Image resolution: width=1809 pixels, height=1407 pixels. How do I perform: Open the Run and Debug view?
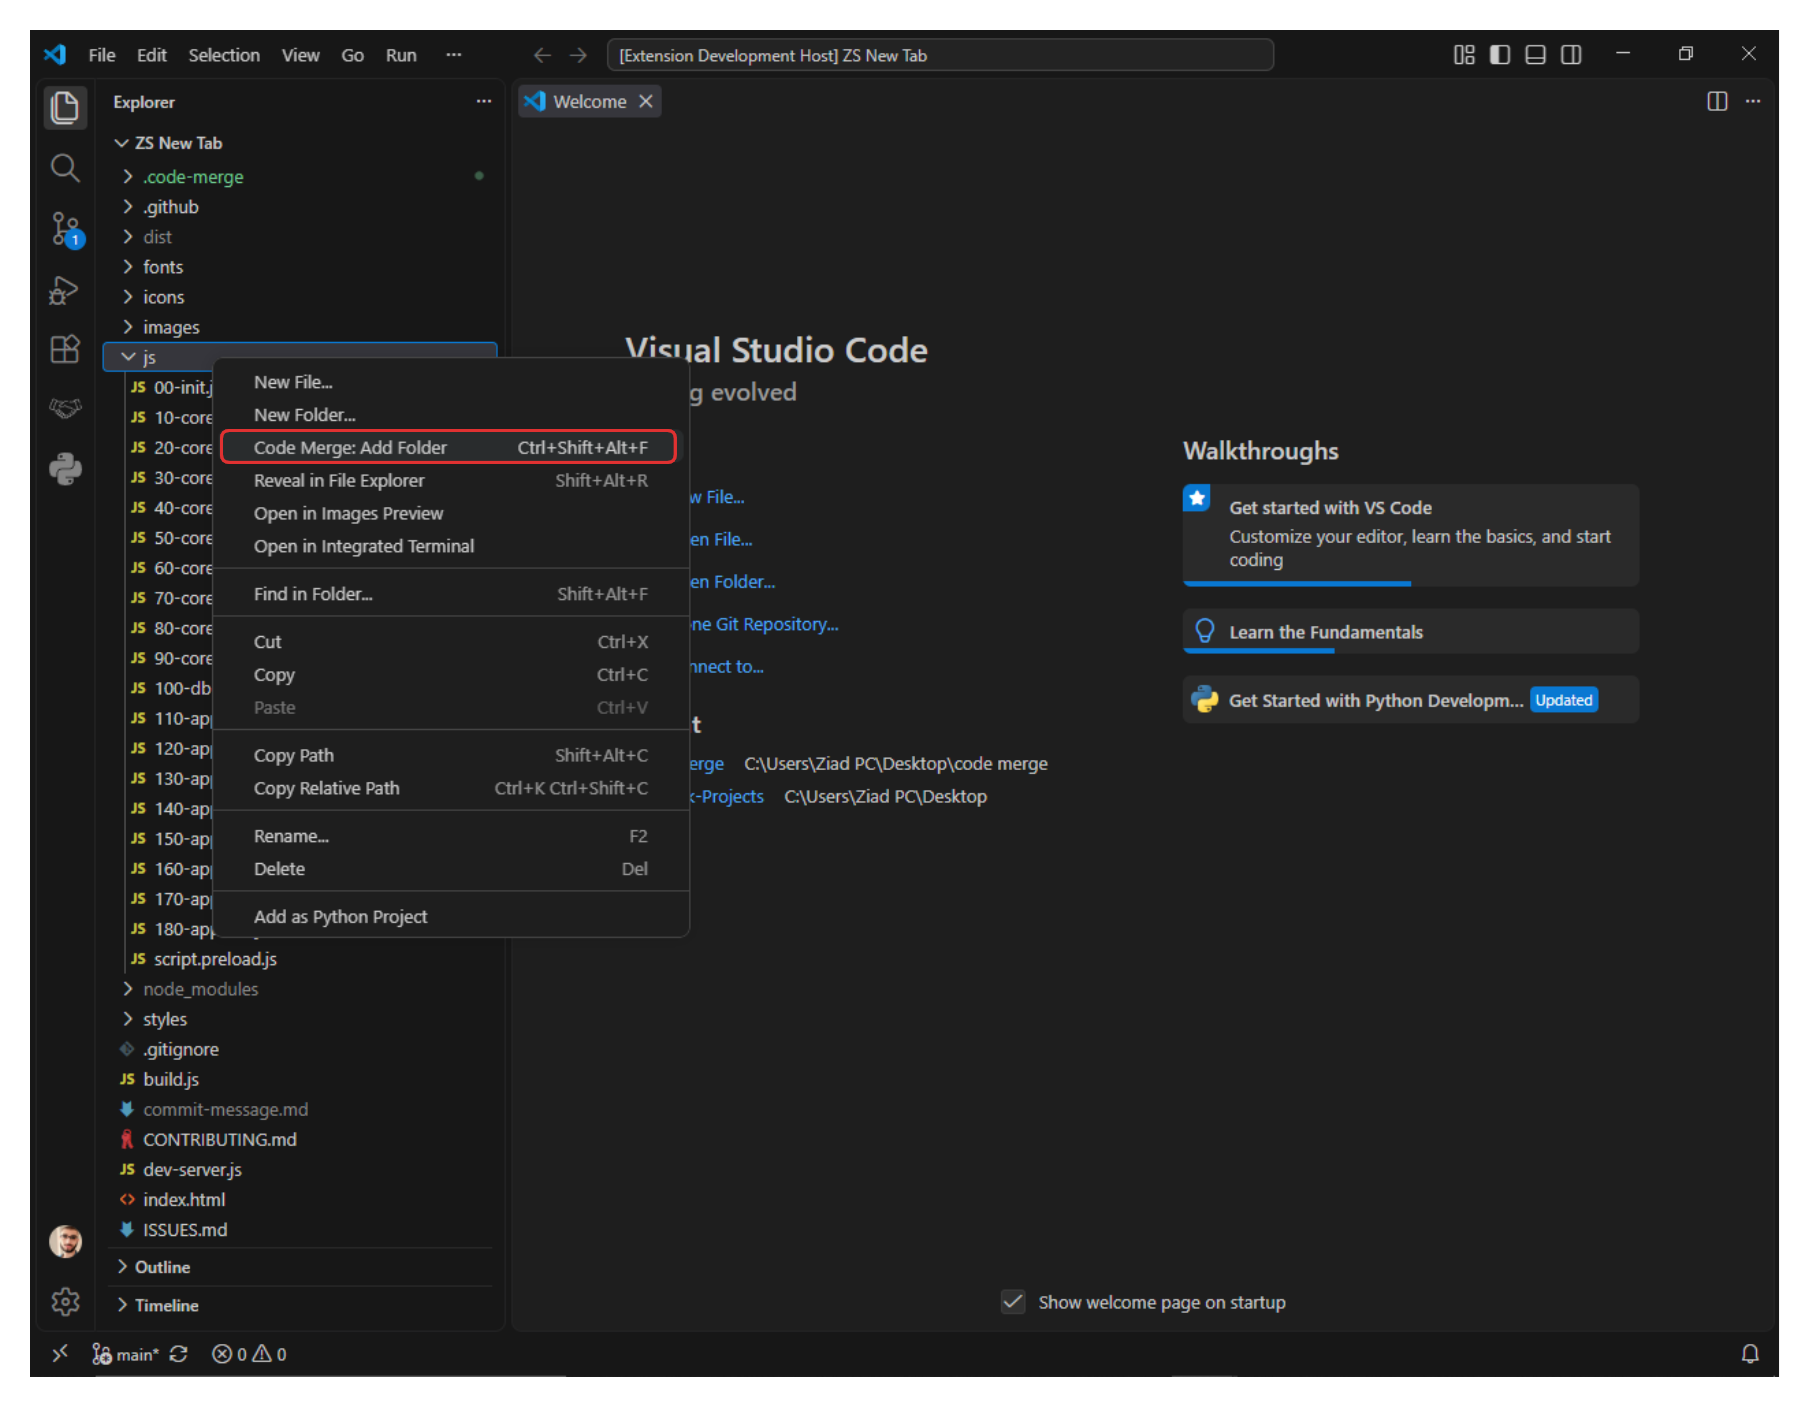(x=65, y=290)
